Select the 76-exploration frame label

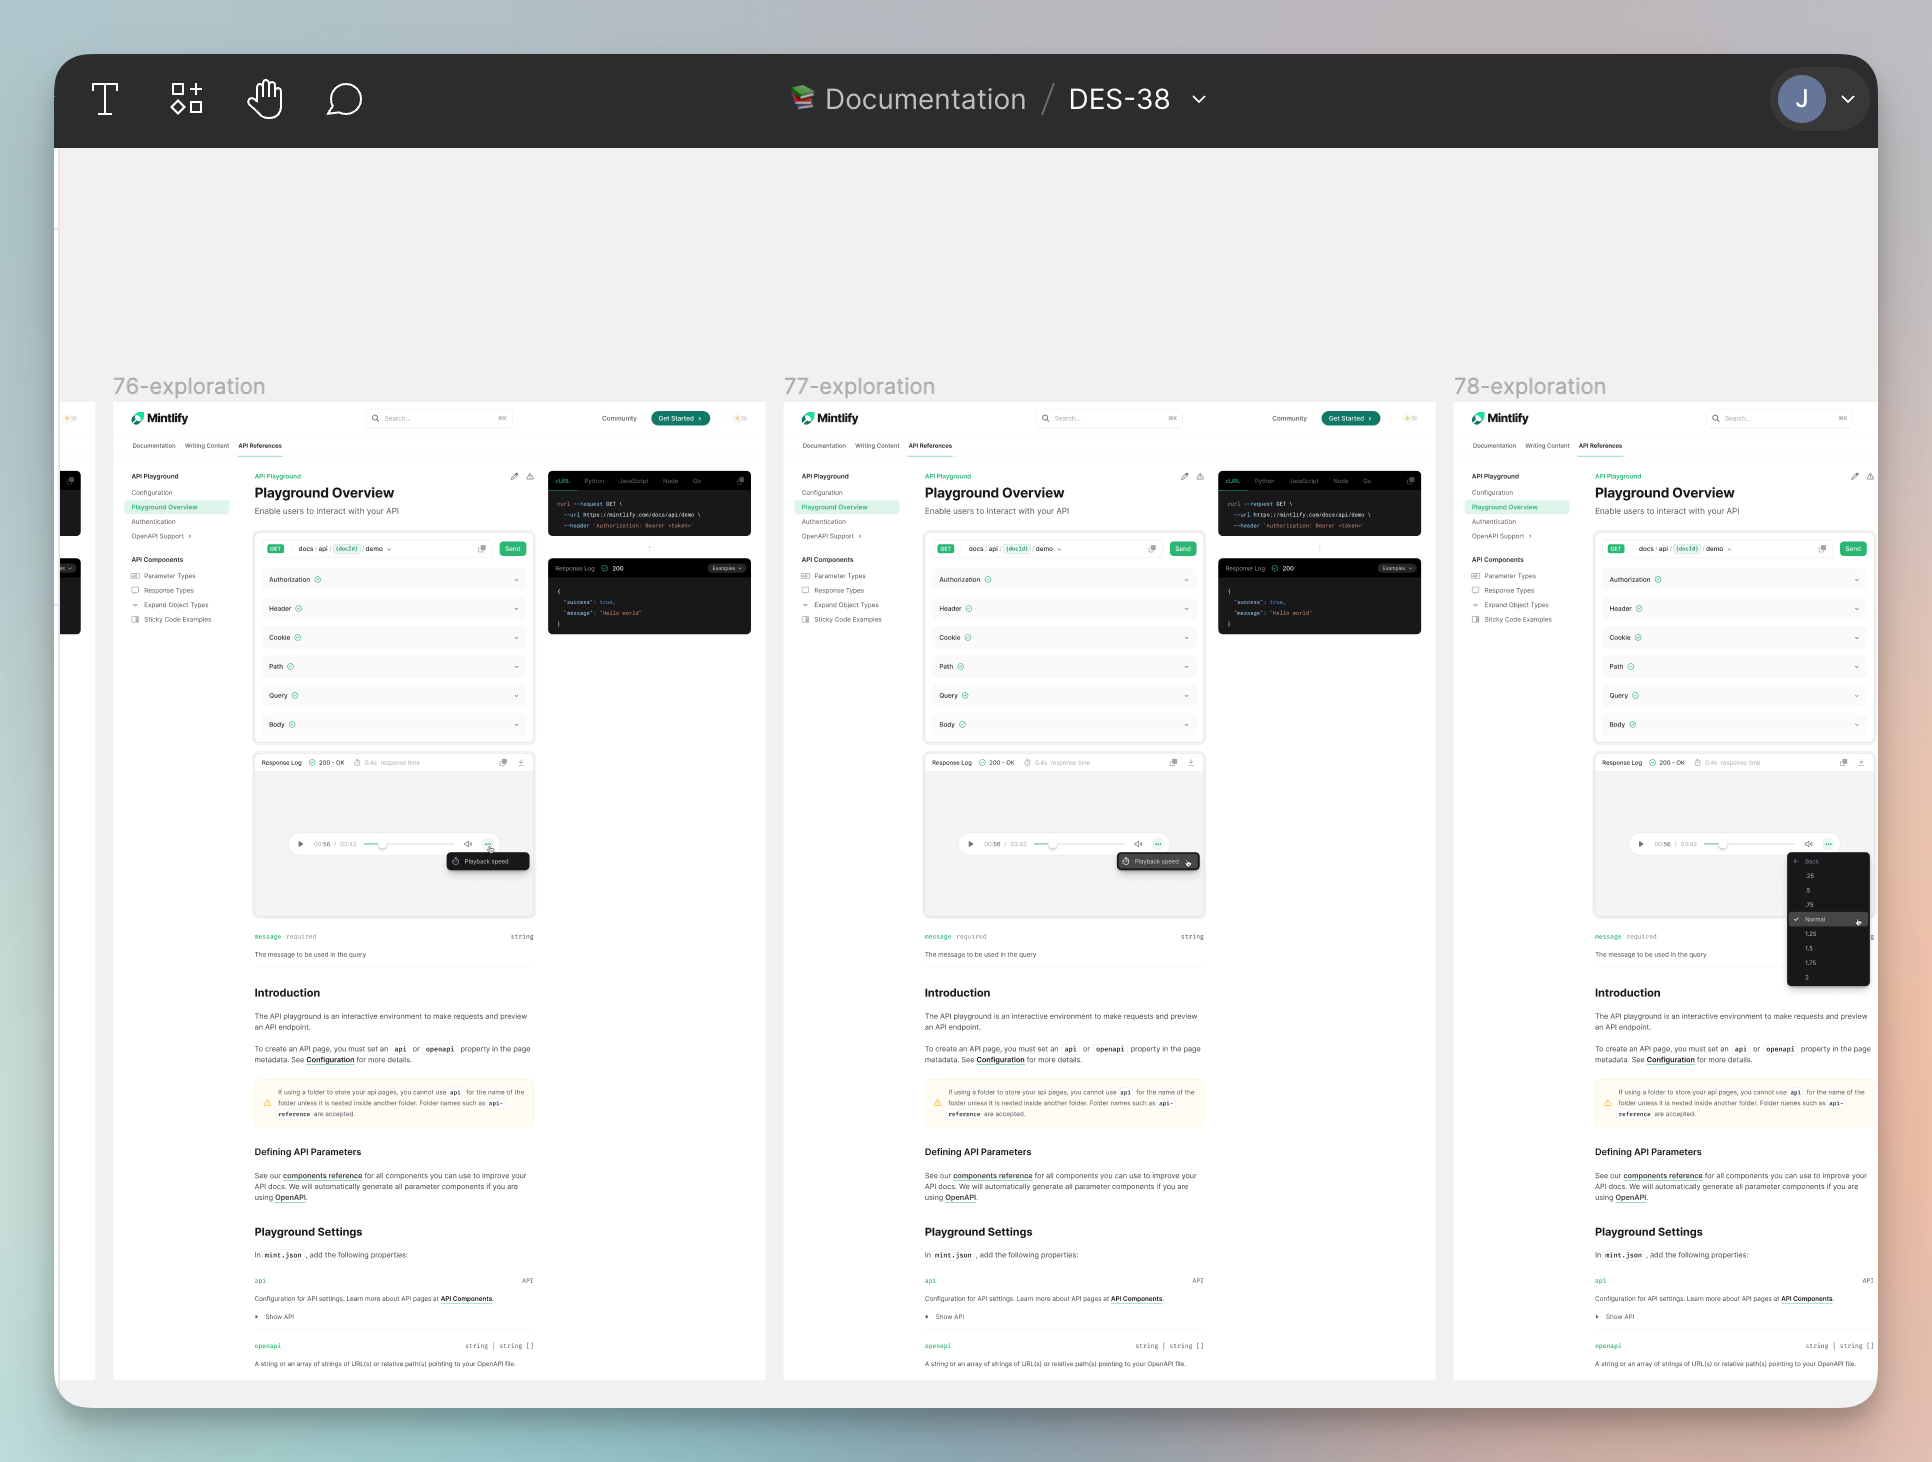tap(189, 386)
